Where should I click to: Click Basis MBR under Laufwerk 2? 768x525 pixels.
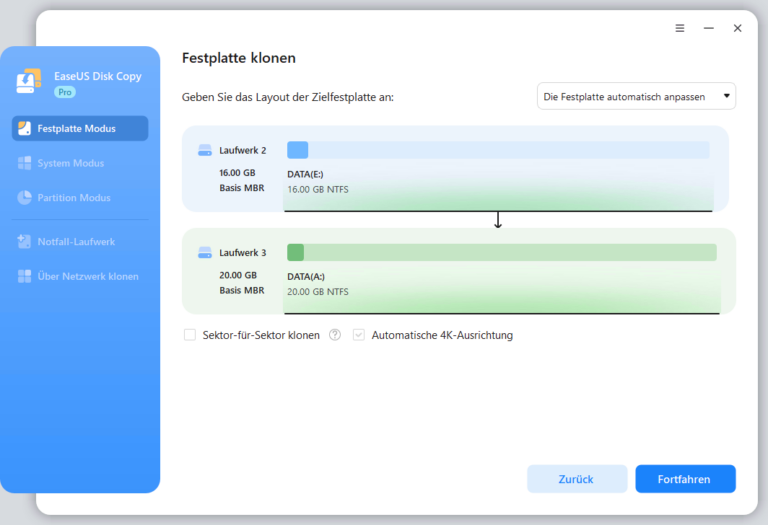click(x=242, y=188)
